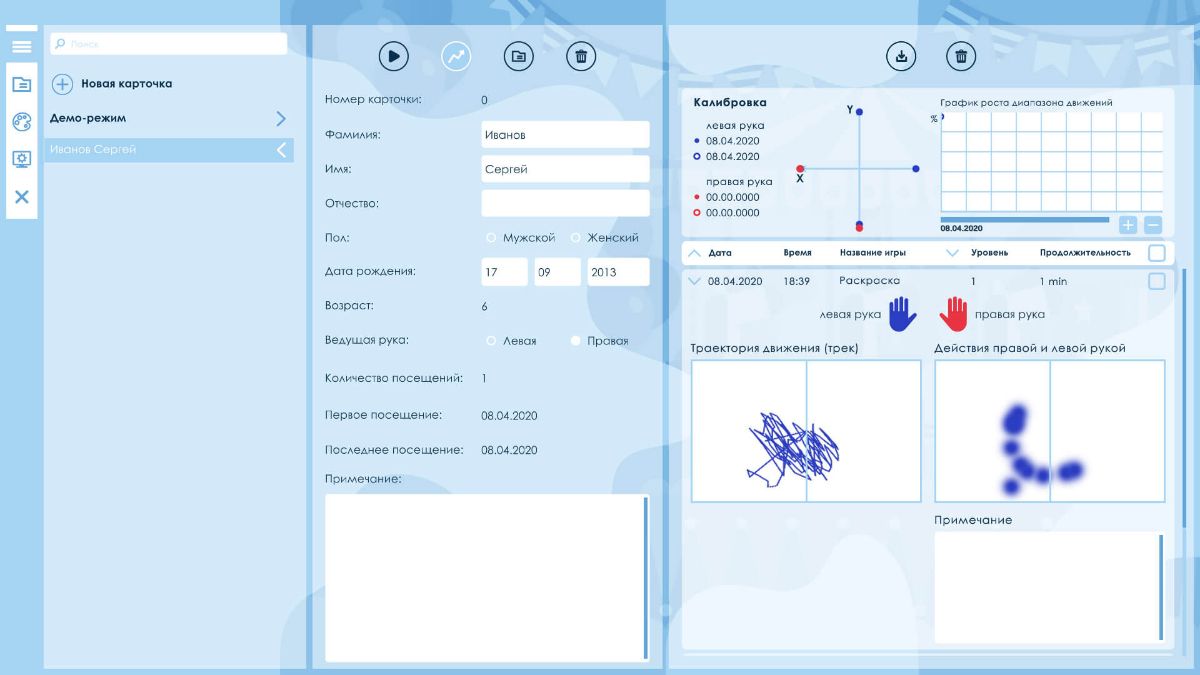Click the X close icon in sidebar
This screenshot has height=675, width=1200.
coord(21,196)
